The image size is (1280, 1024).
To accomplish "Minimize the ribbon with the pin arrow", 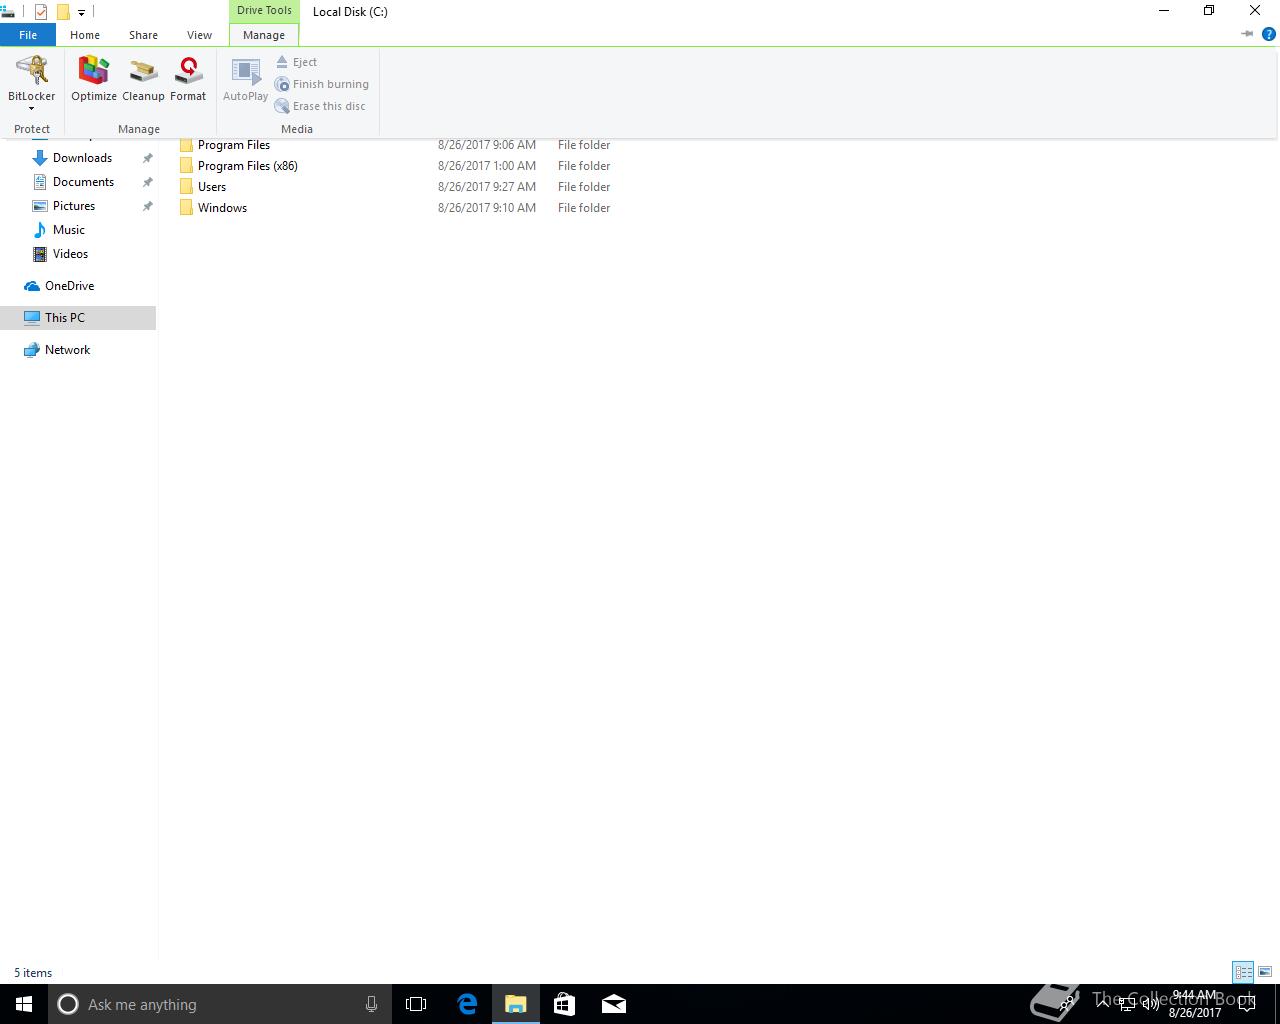I will click(x=1247, y=34).
